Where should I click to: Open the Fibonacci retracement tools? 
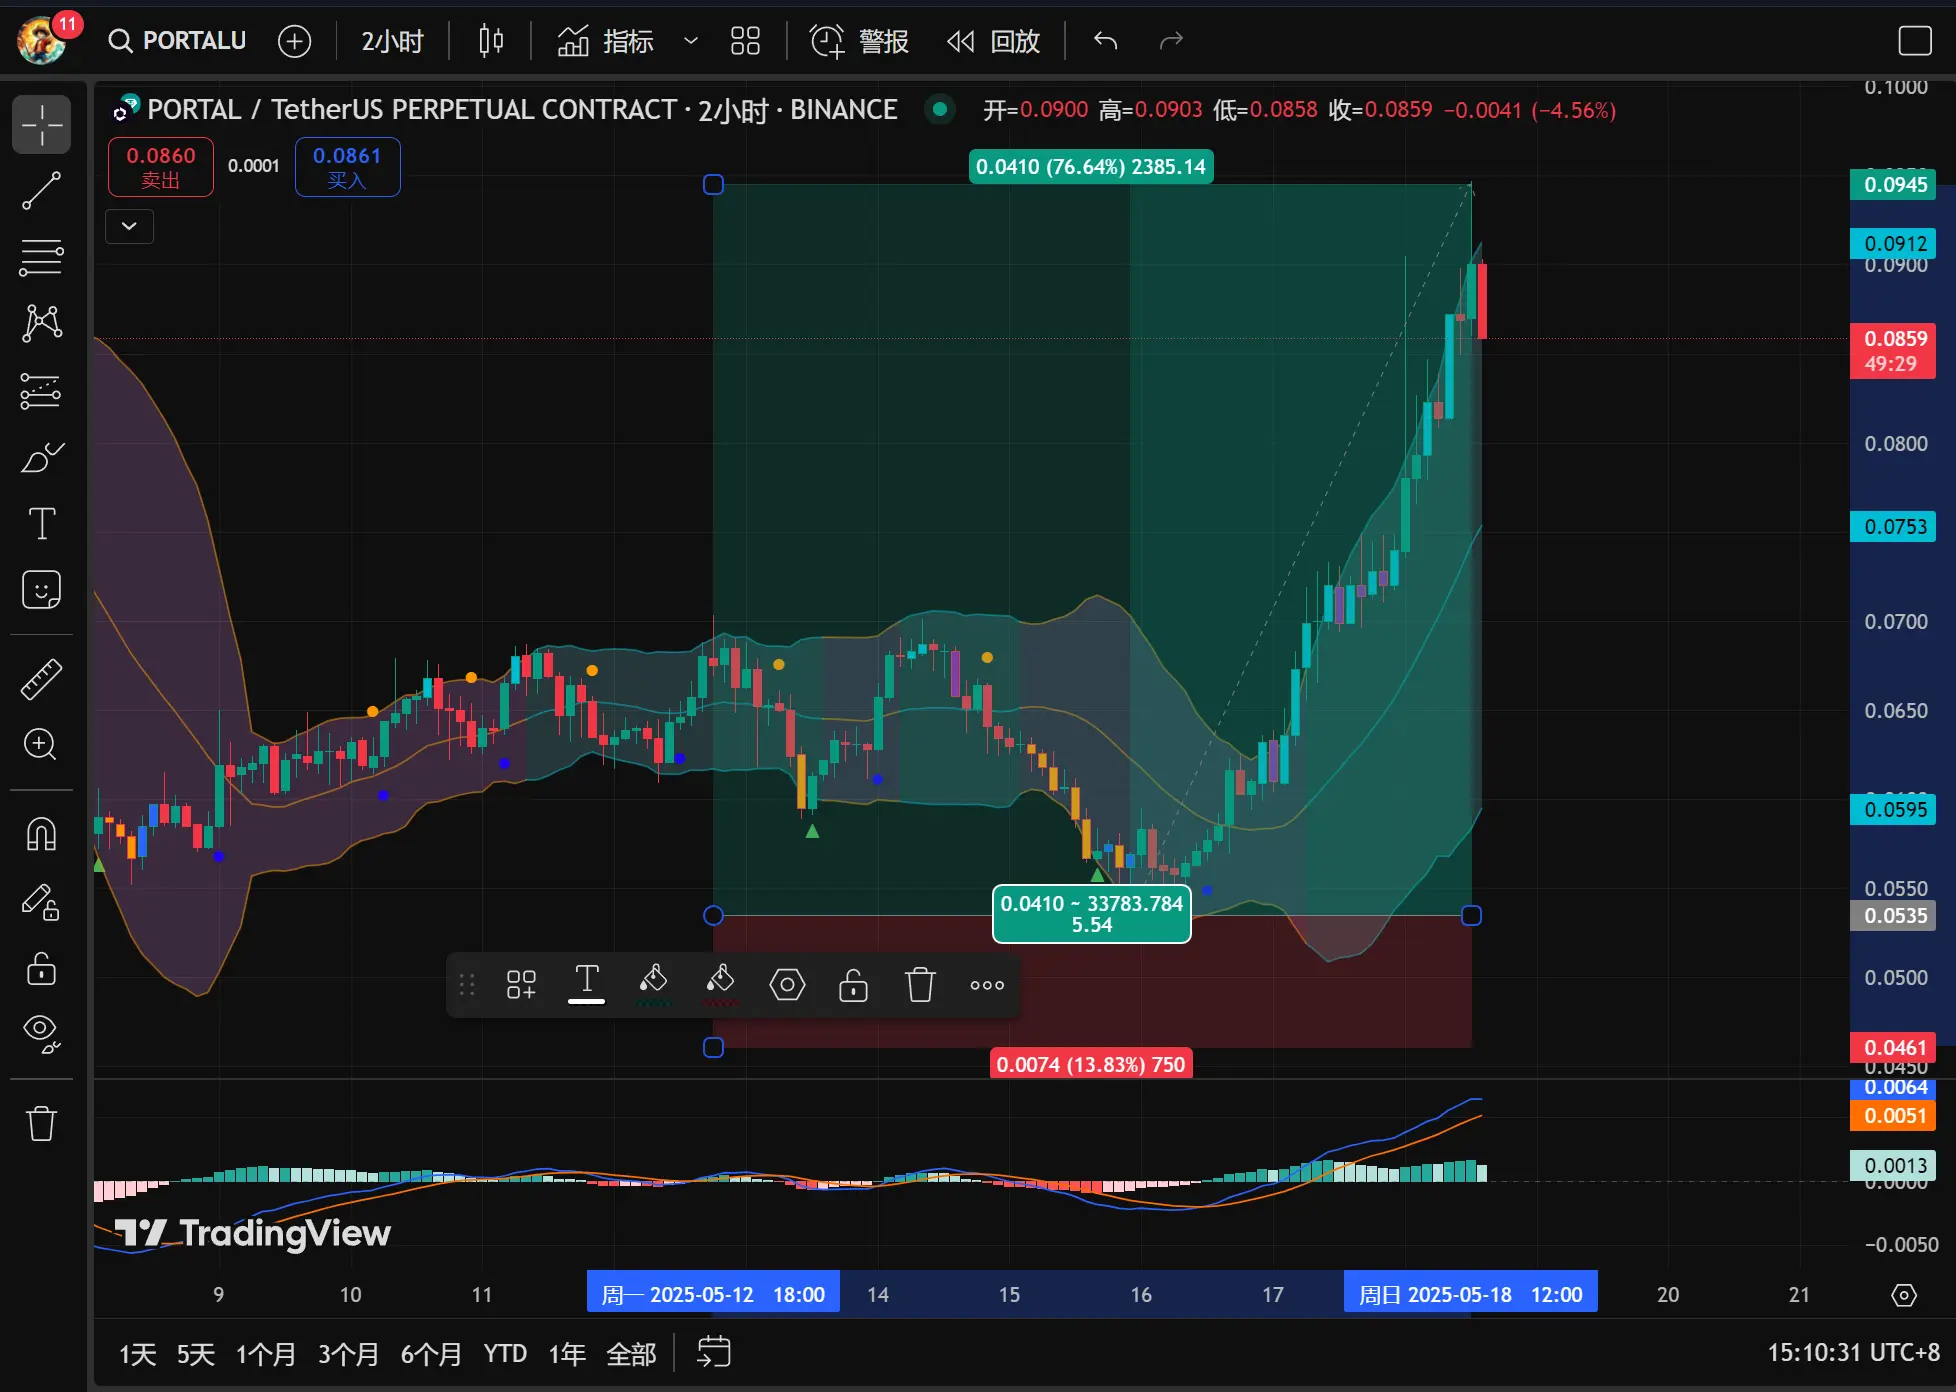coord(41,257)
